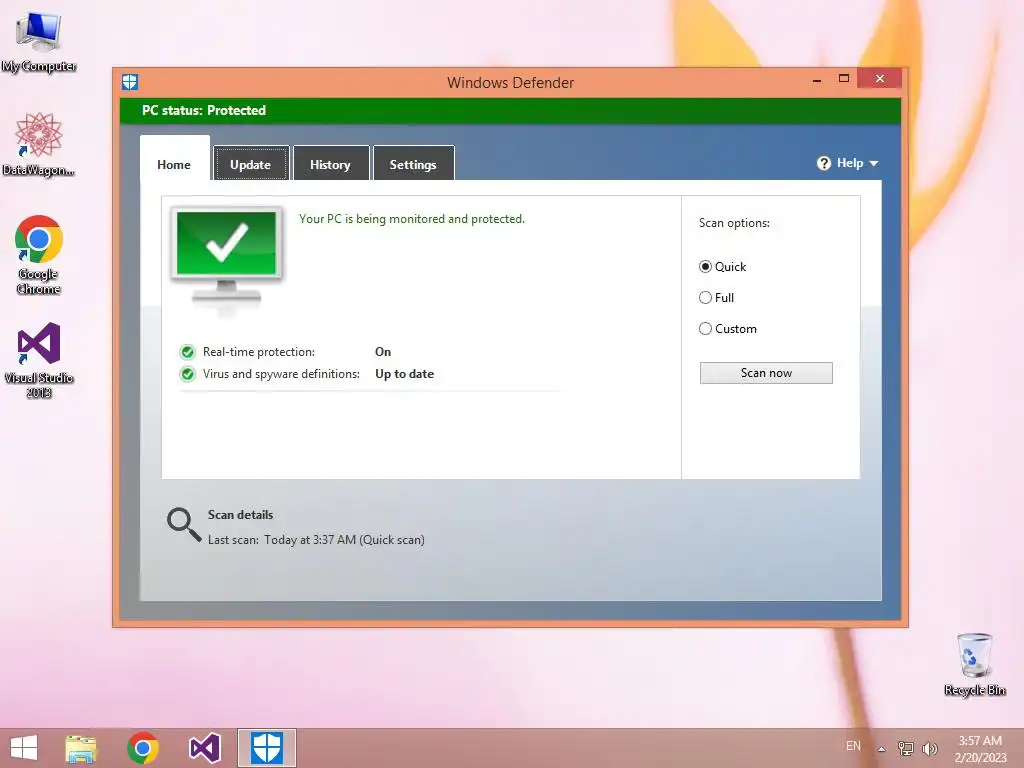This screenshot has width=1024, height=768.
Task: Open the taskbar clock and date
Action: [980, 749]
